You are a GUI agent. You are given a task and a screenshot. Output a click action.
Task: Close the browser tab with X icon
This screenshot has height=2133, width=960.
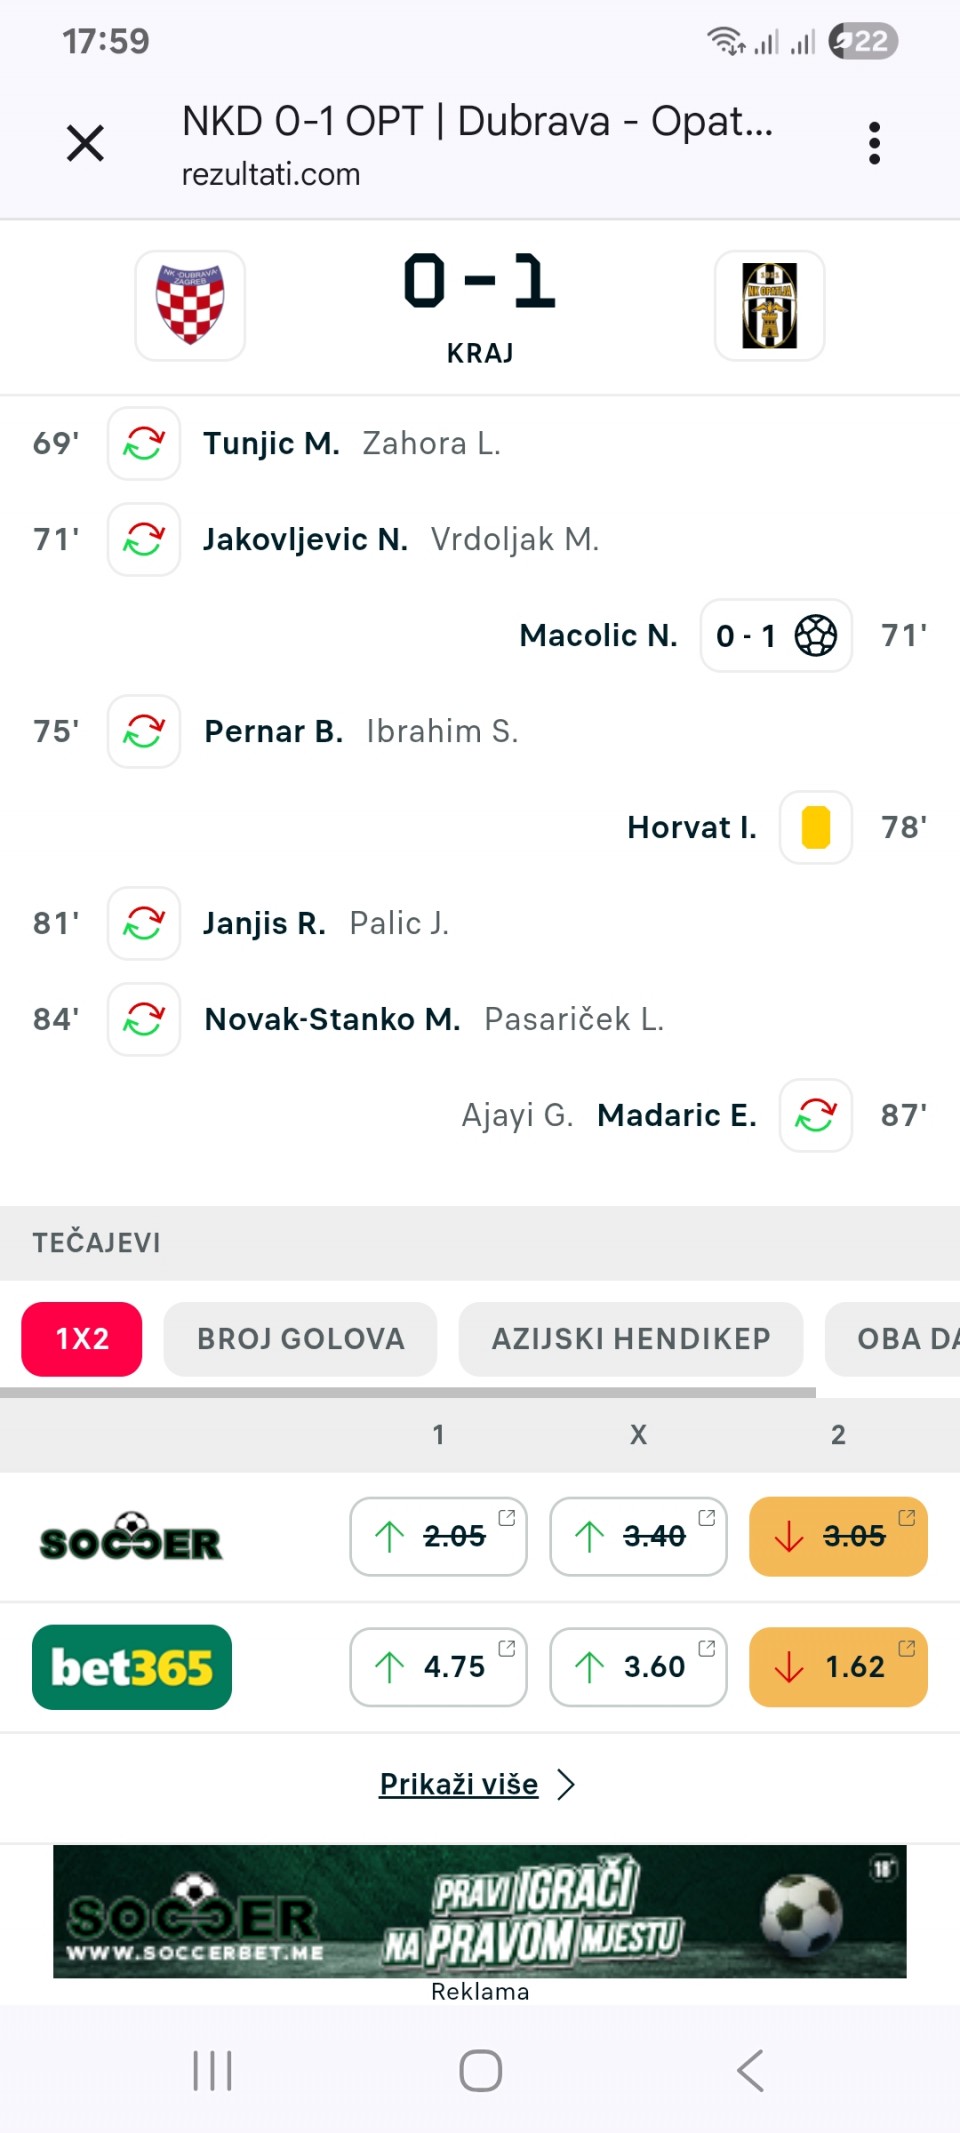(85, 143)
